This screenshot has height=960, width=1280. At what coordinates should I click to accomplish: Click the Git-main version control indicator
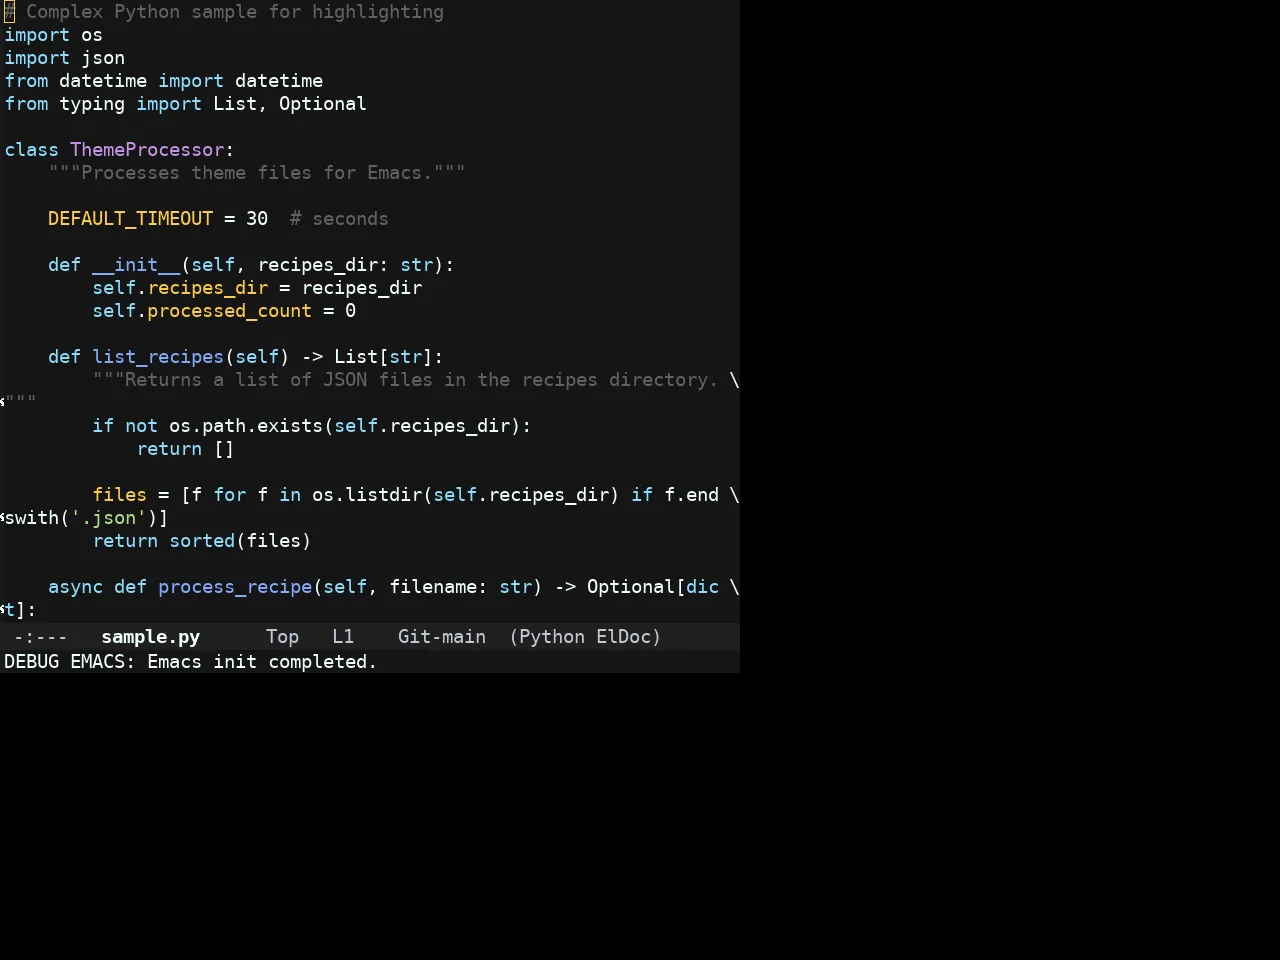click(x=442, y=637)
